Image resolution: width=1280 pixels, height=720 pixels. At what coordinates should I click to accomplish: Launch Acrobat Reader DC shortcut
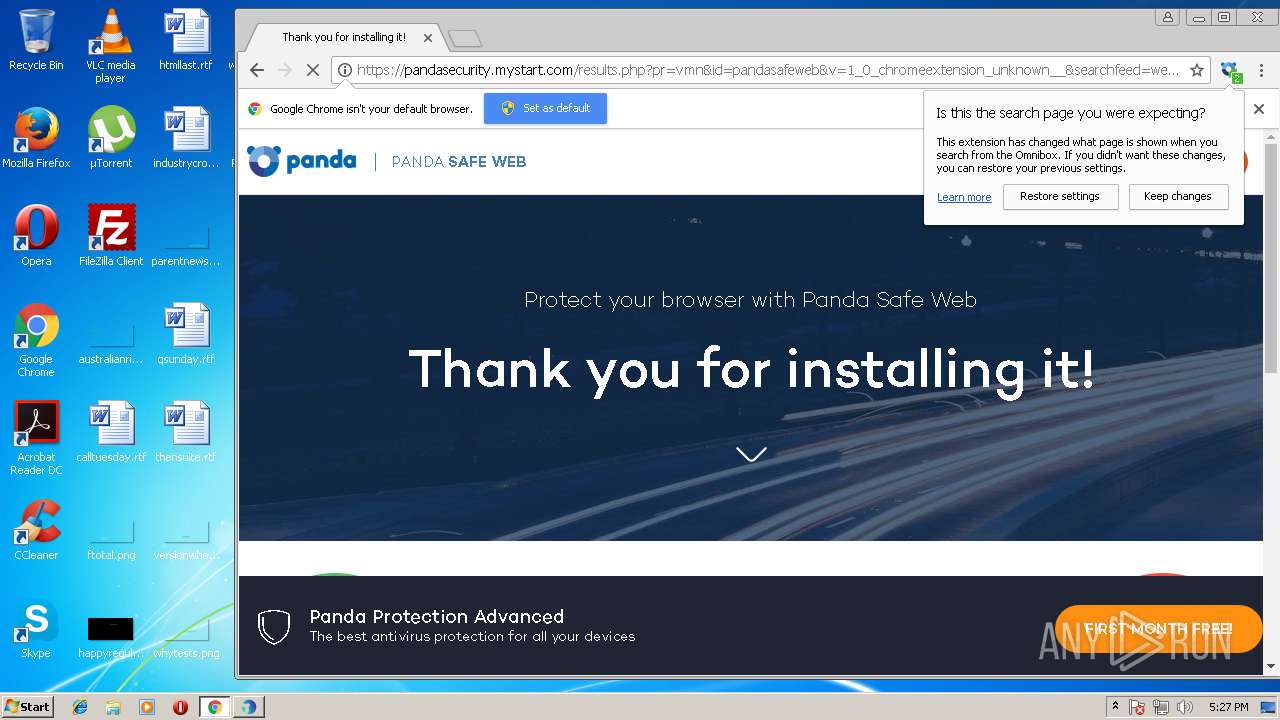tap(36, 438)
